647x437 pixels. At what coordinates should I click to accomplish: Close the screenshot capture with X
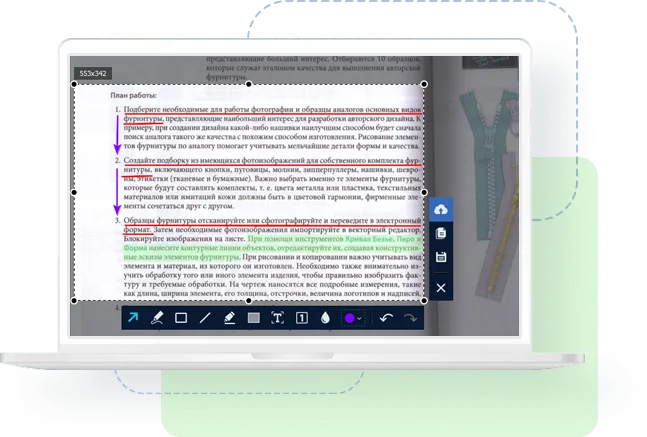coord(441,289)
